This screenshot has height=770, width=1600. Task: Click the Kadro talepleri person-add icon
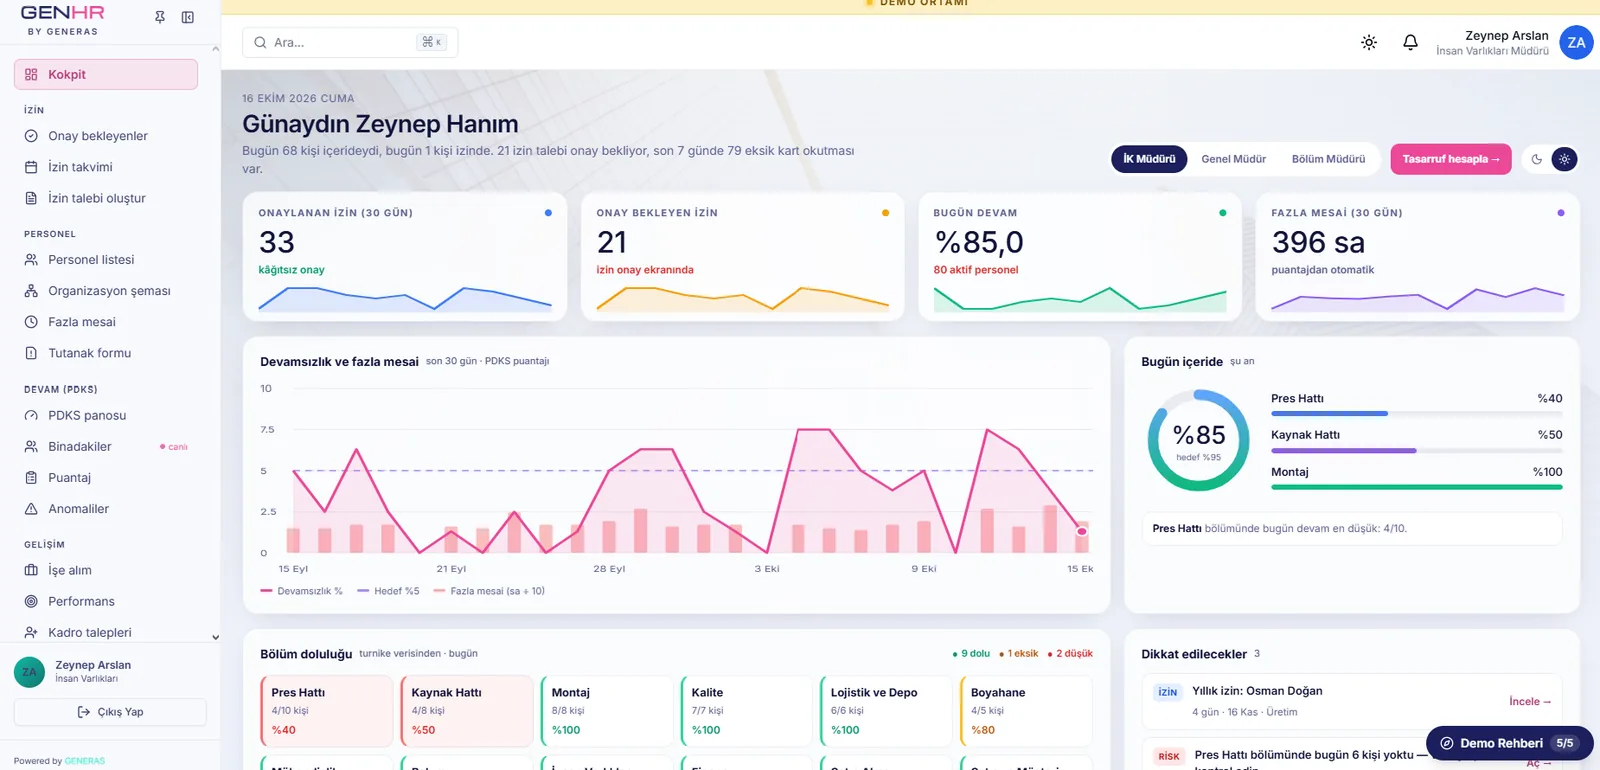tap(31, 632)
